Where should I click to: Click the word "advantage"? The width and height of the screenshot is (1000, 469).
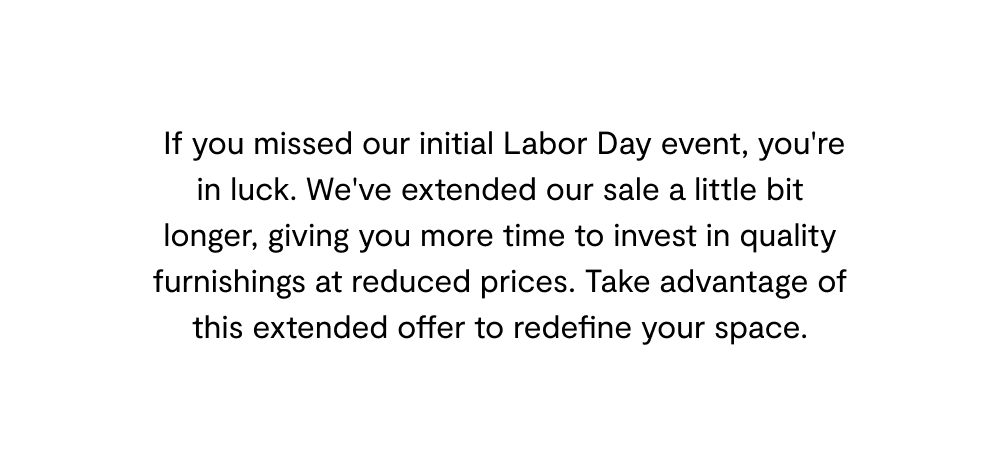click(733, 283)
